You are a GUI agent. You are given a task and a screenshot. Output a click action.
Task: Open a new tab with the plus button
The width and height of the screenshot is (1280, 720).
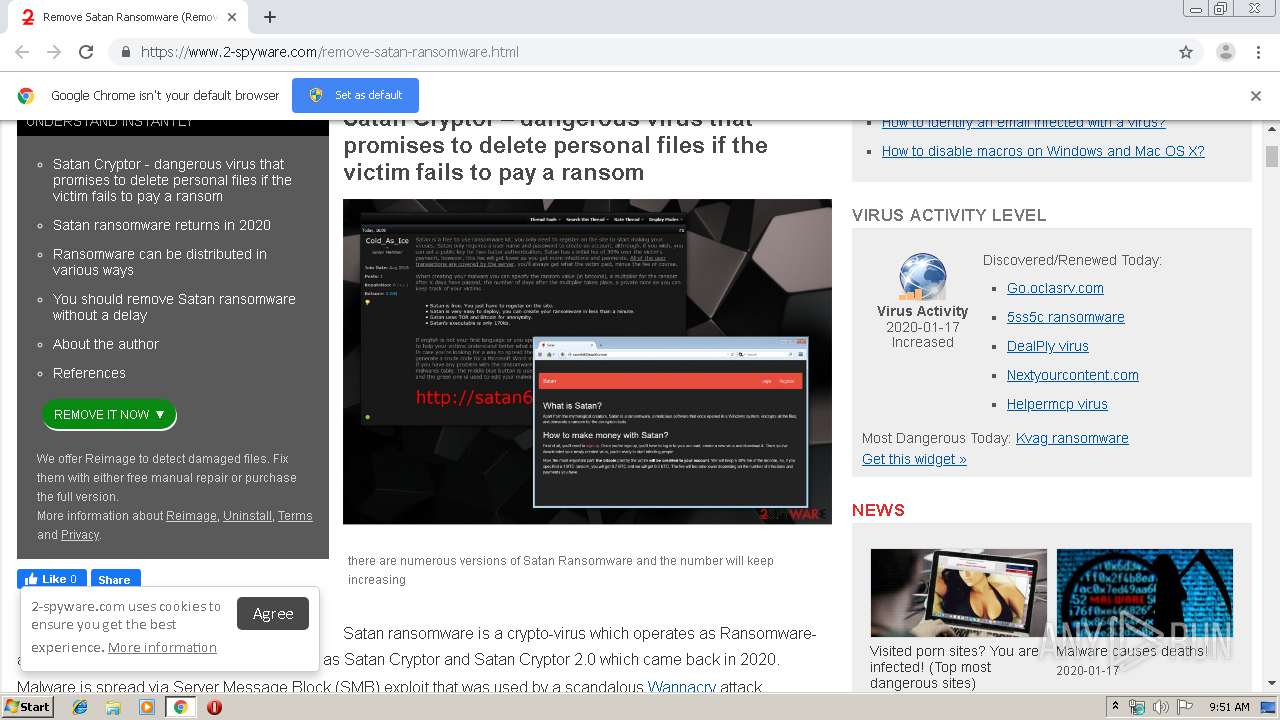(x=270, y=17)
